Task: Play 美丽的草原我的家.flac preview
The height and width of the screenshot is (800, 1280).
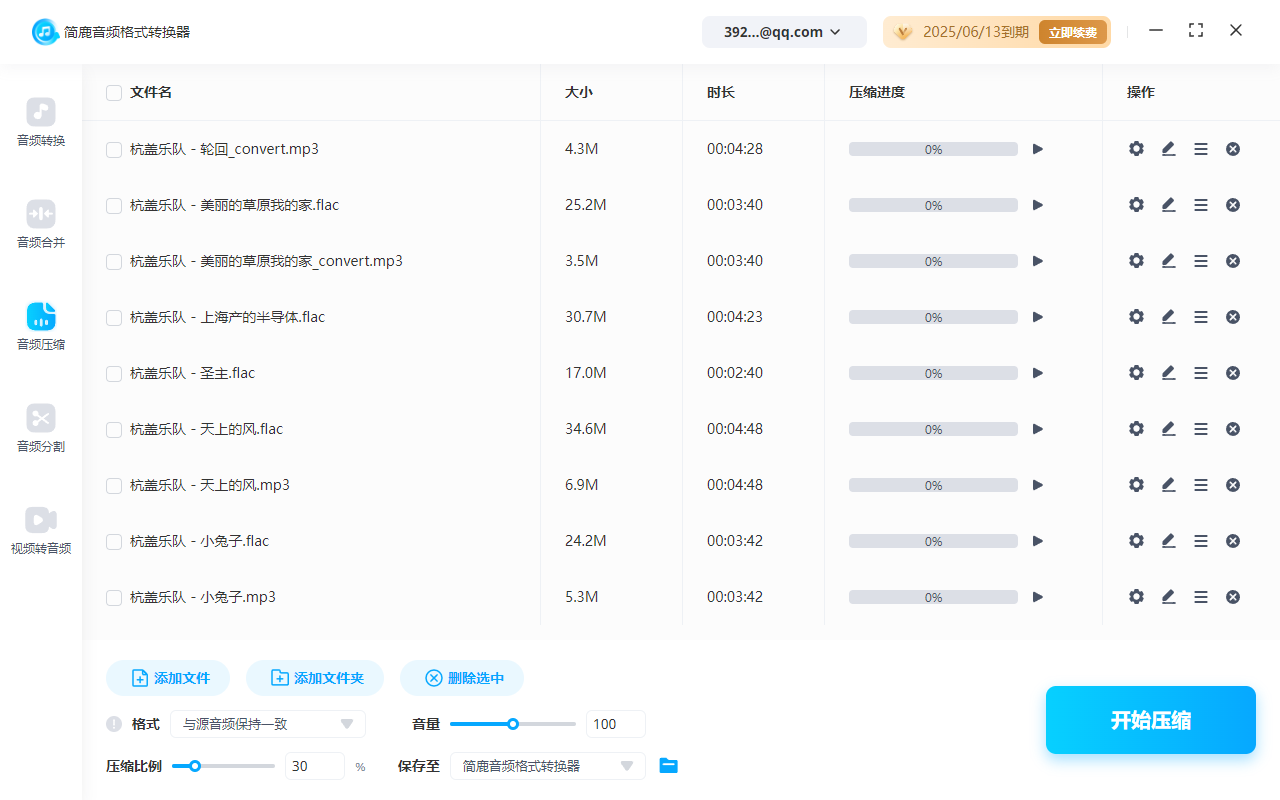Action: pyautogui.click(x=1038, y=205)
